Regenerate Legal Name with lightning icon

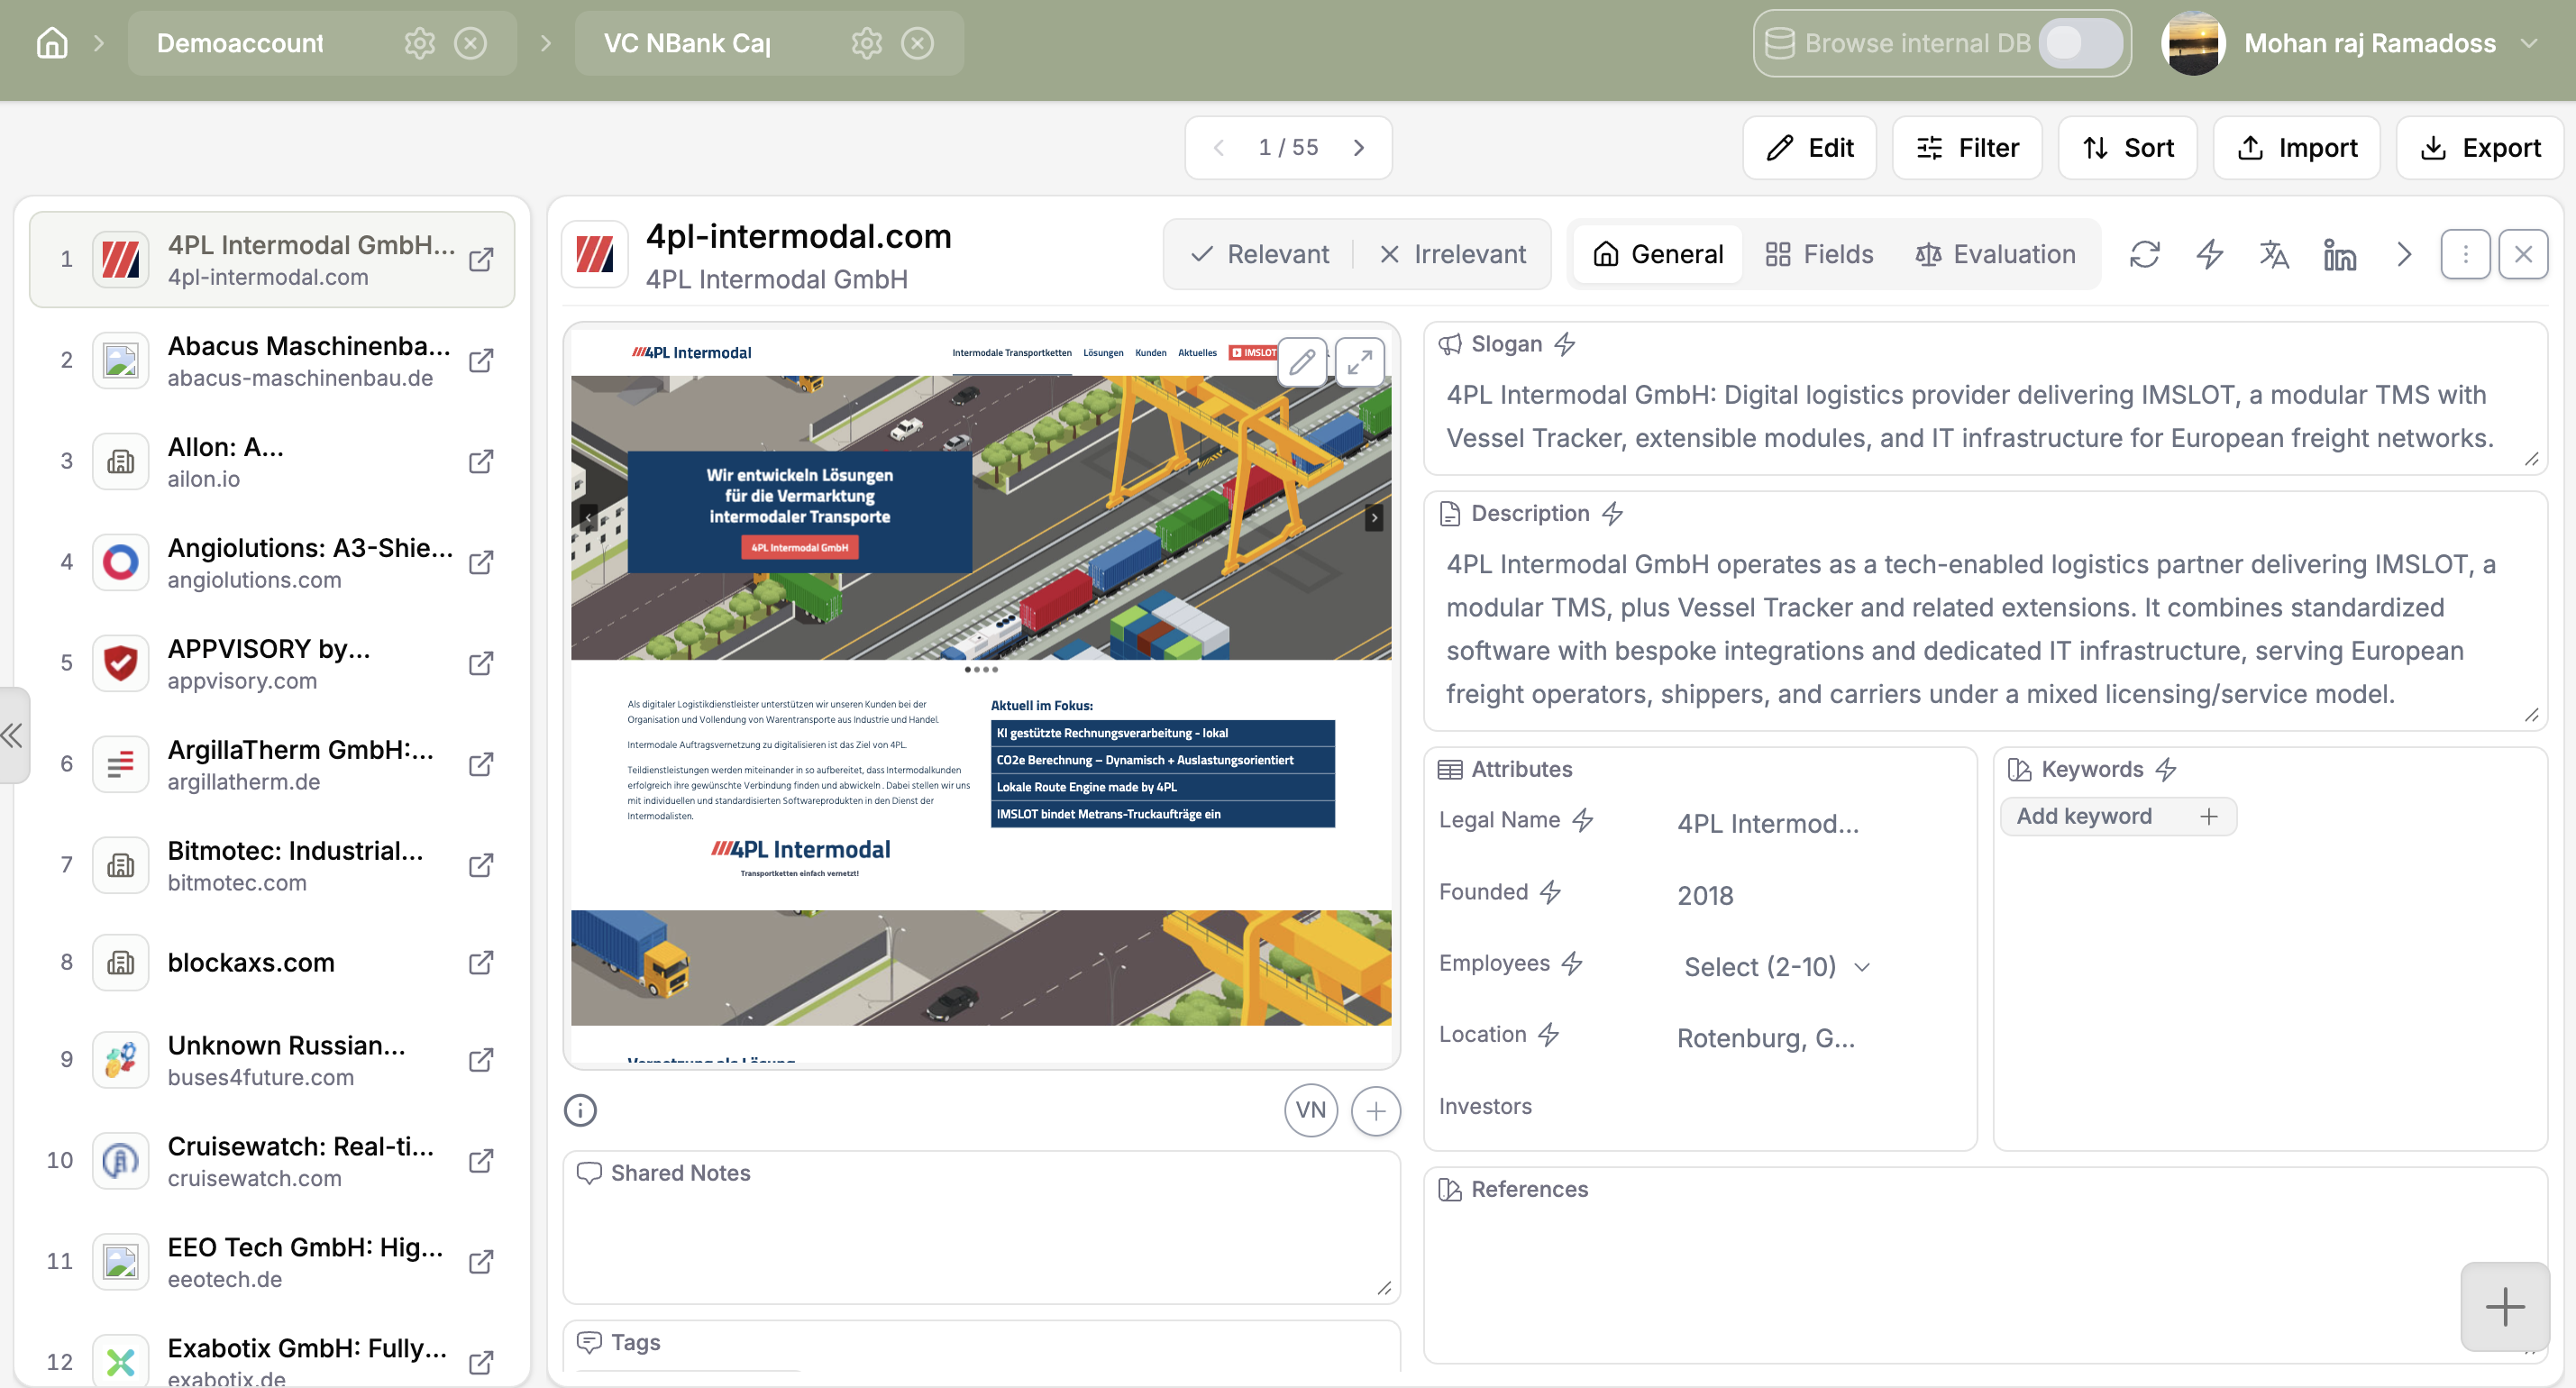(1582, 820)
